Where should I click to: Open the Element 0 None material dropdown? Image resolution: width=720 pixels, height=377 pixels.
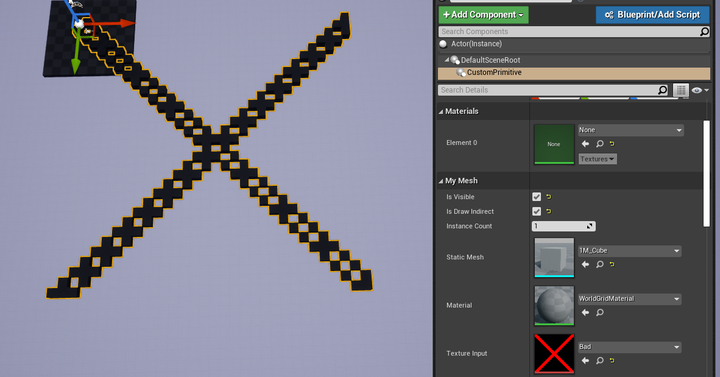tap(630, 130)
